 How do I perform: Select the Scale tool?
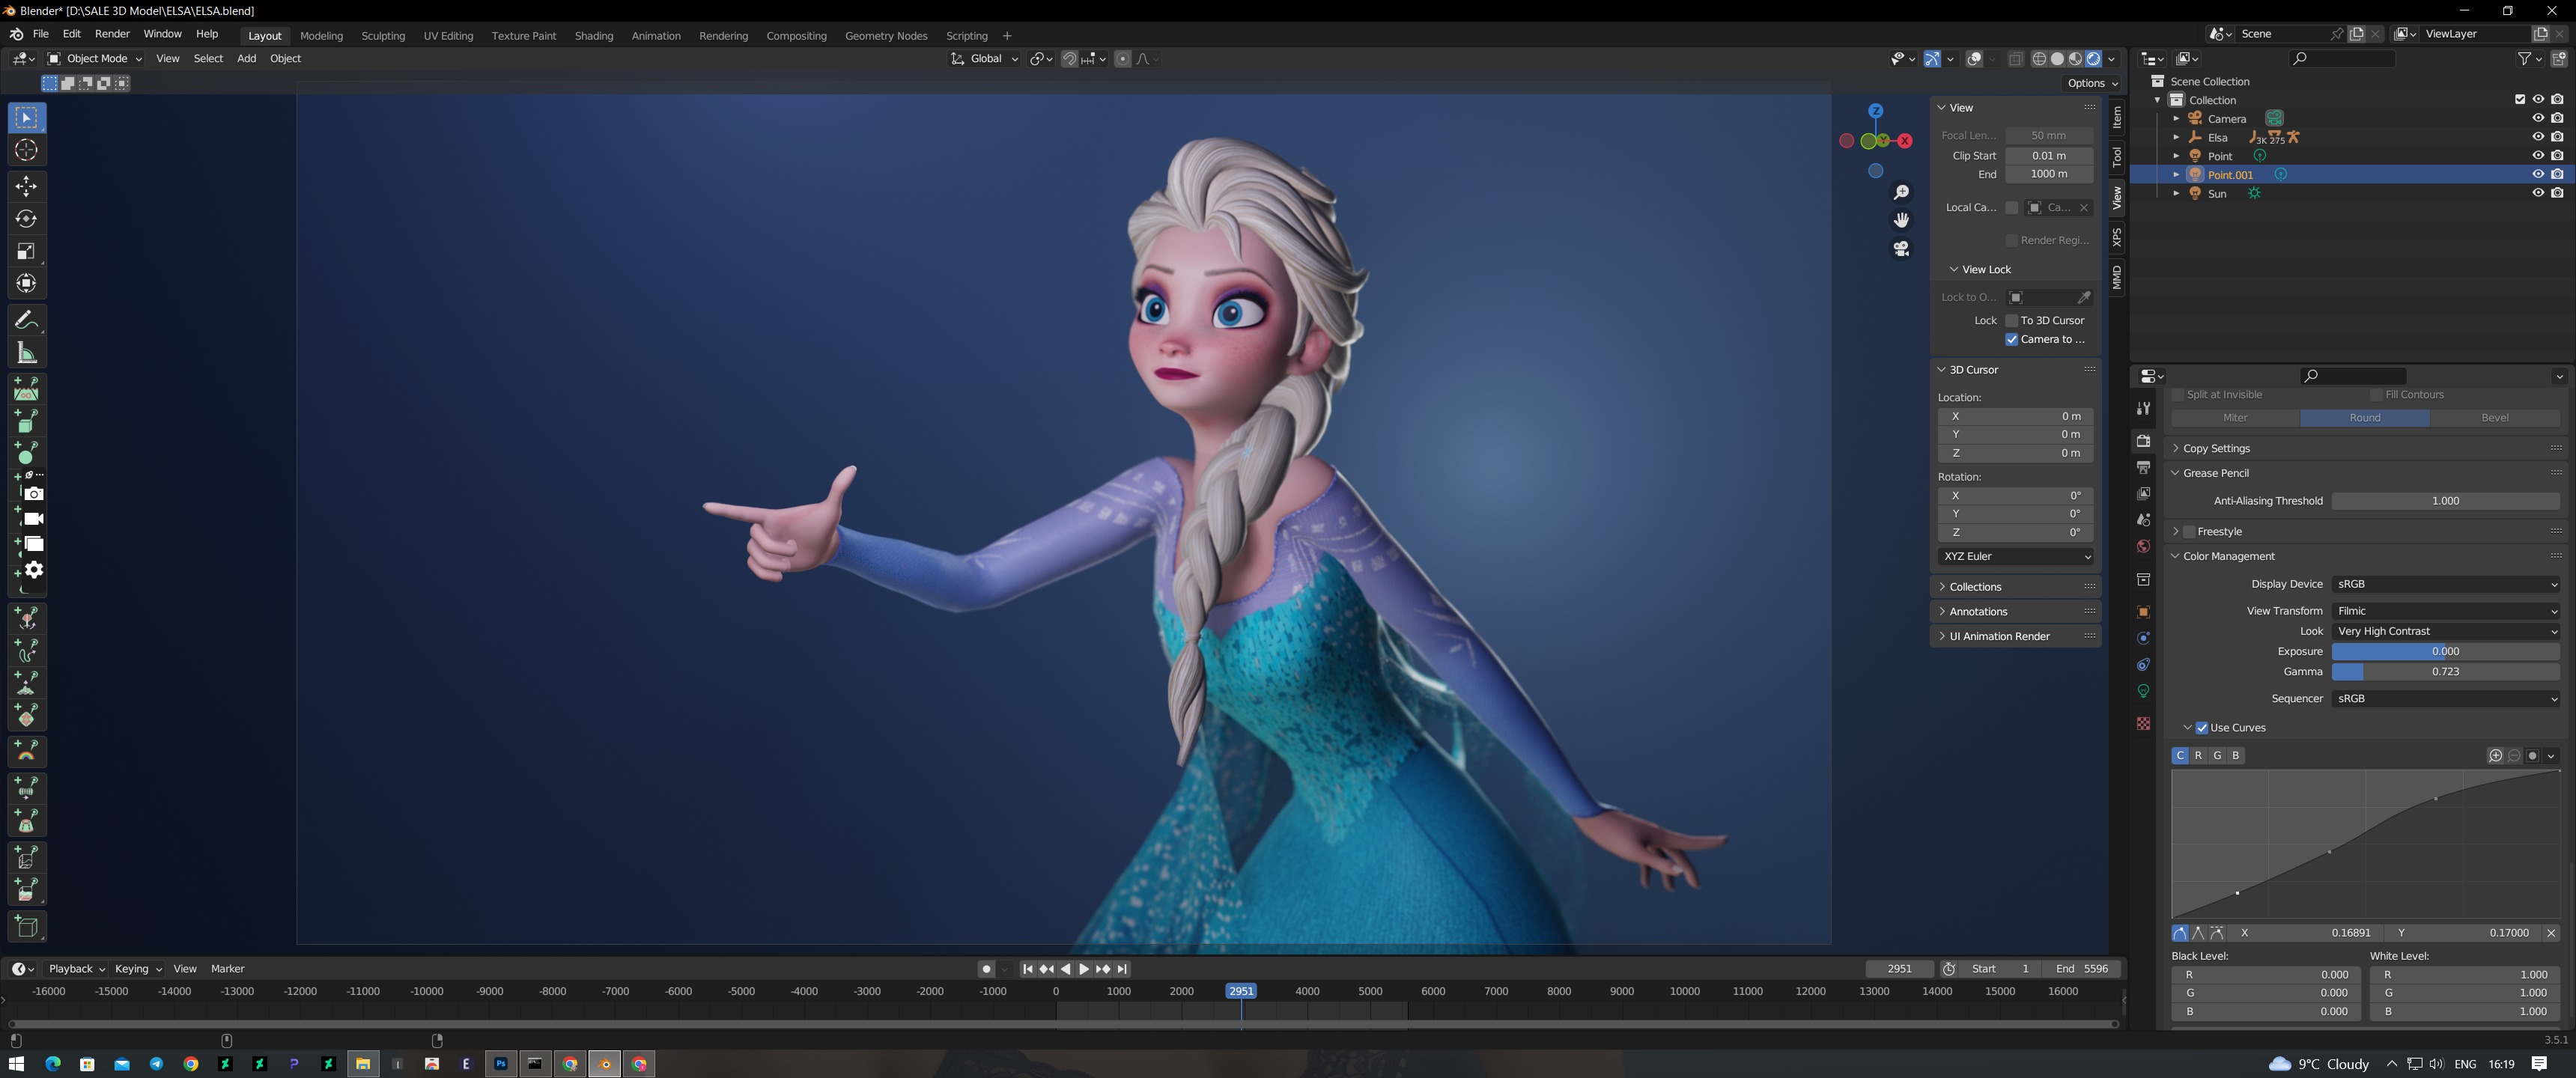pyautogui.click(x=26, y=251)
